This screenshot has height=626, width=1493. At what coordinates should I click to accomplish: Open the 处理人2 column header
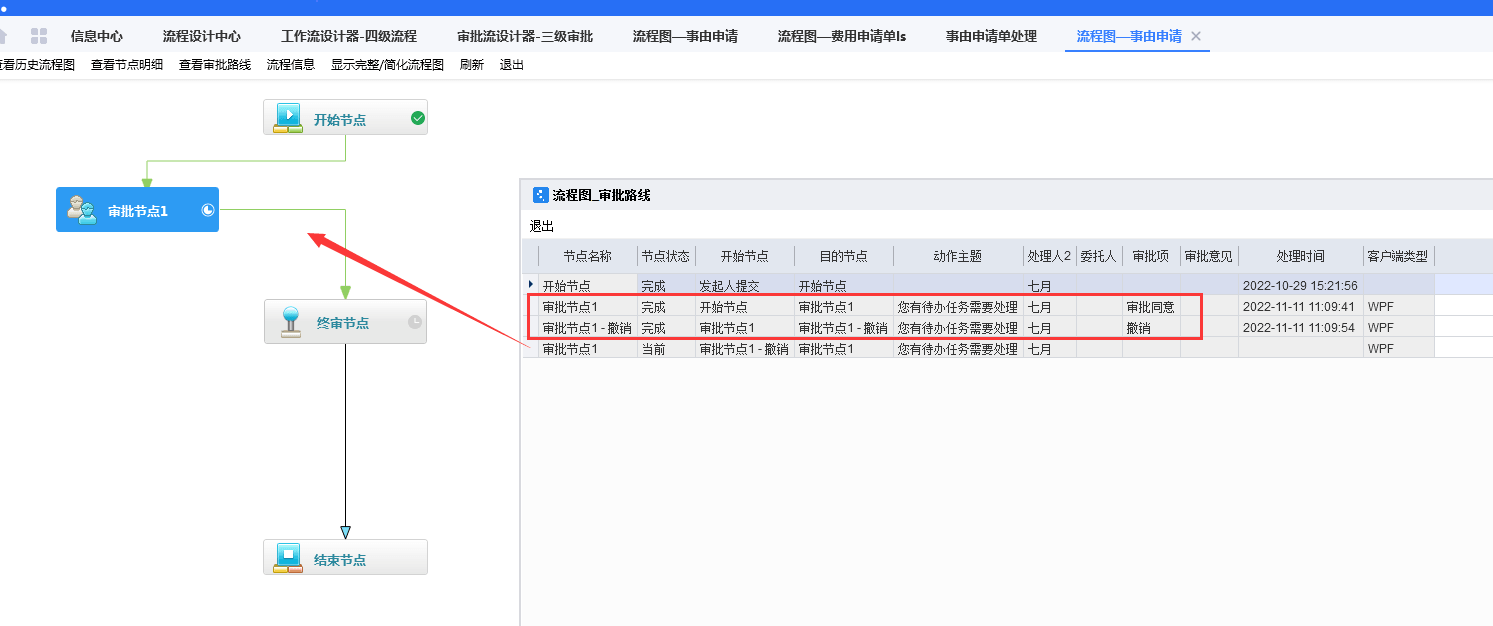pyautogui.click(x=1048, y=256)
